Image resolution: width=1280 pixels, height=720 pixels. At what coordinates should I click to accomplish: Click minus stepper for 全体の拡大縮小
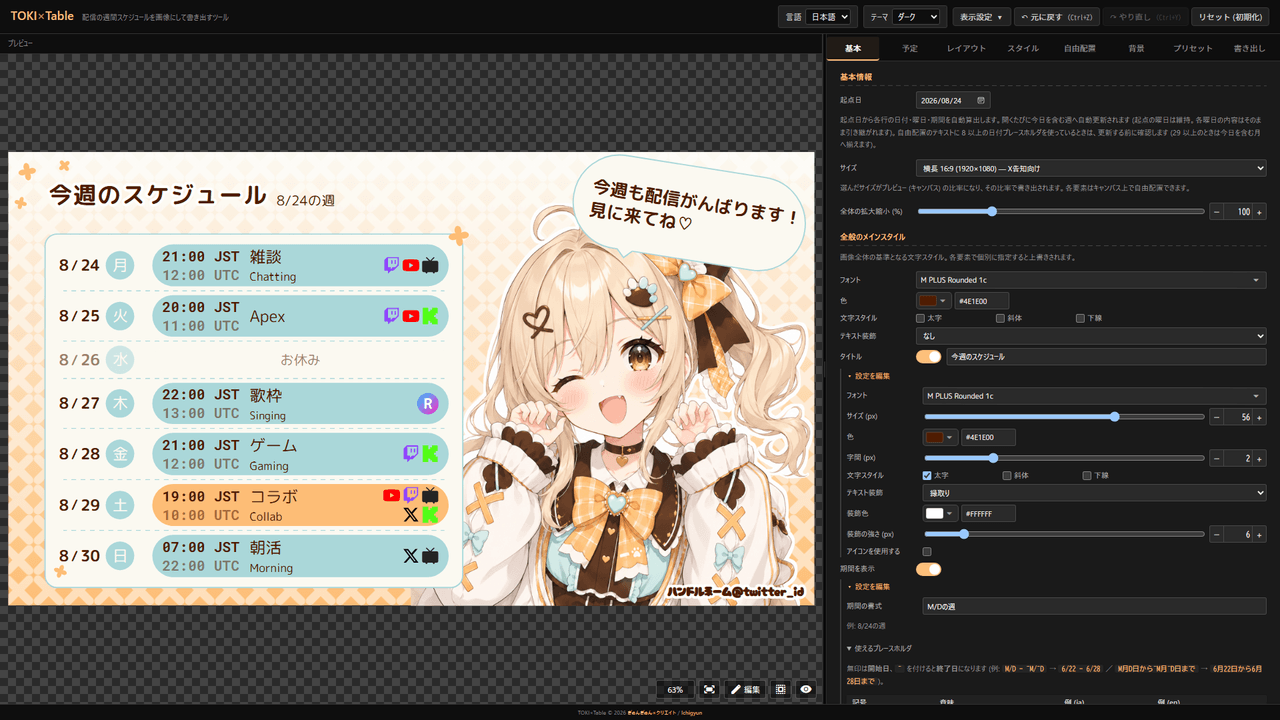tap(1216, 212)
